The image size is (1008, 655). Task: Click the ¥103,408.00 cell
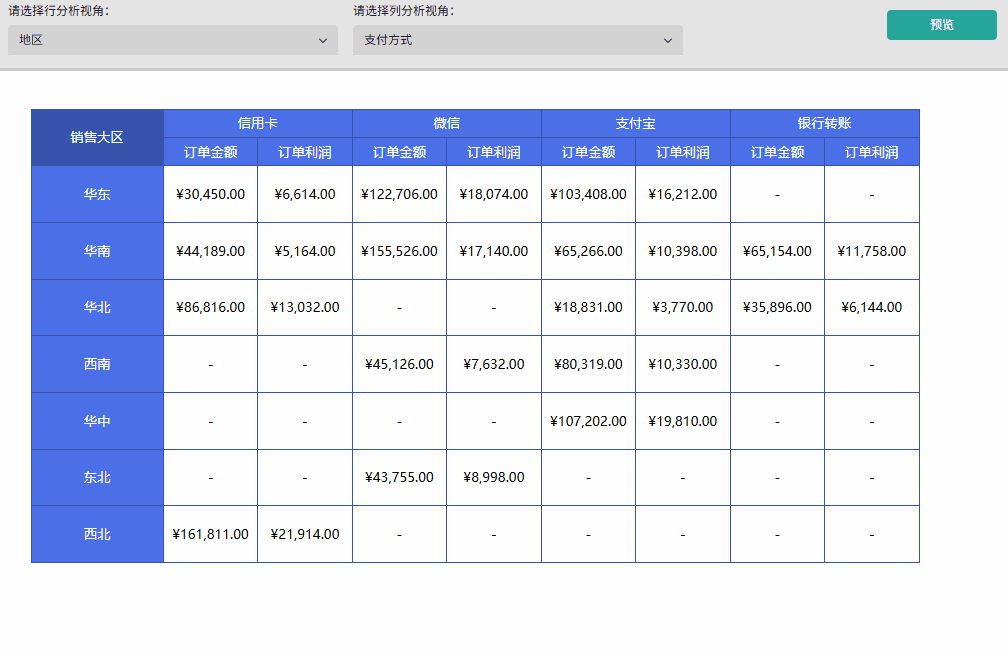click(x=588, y=194)
